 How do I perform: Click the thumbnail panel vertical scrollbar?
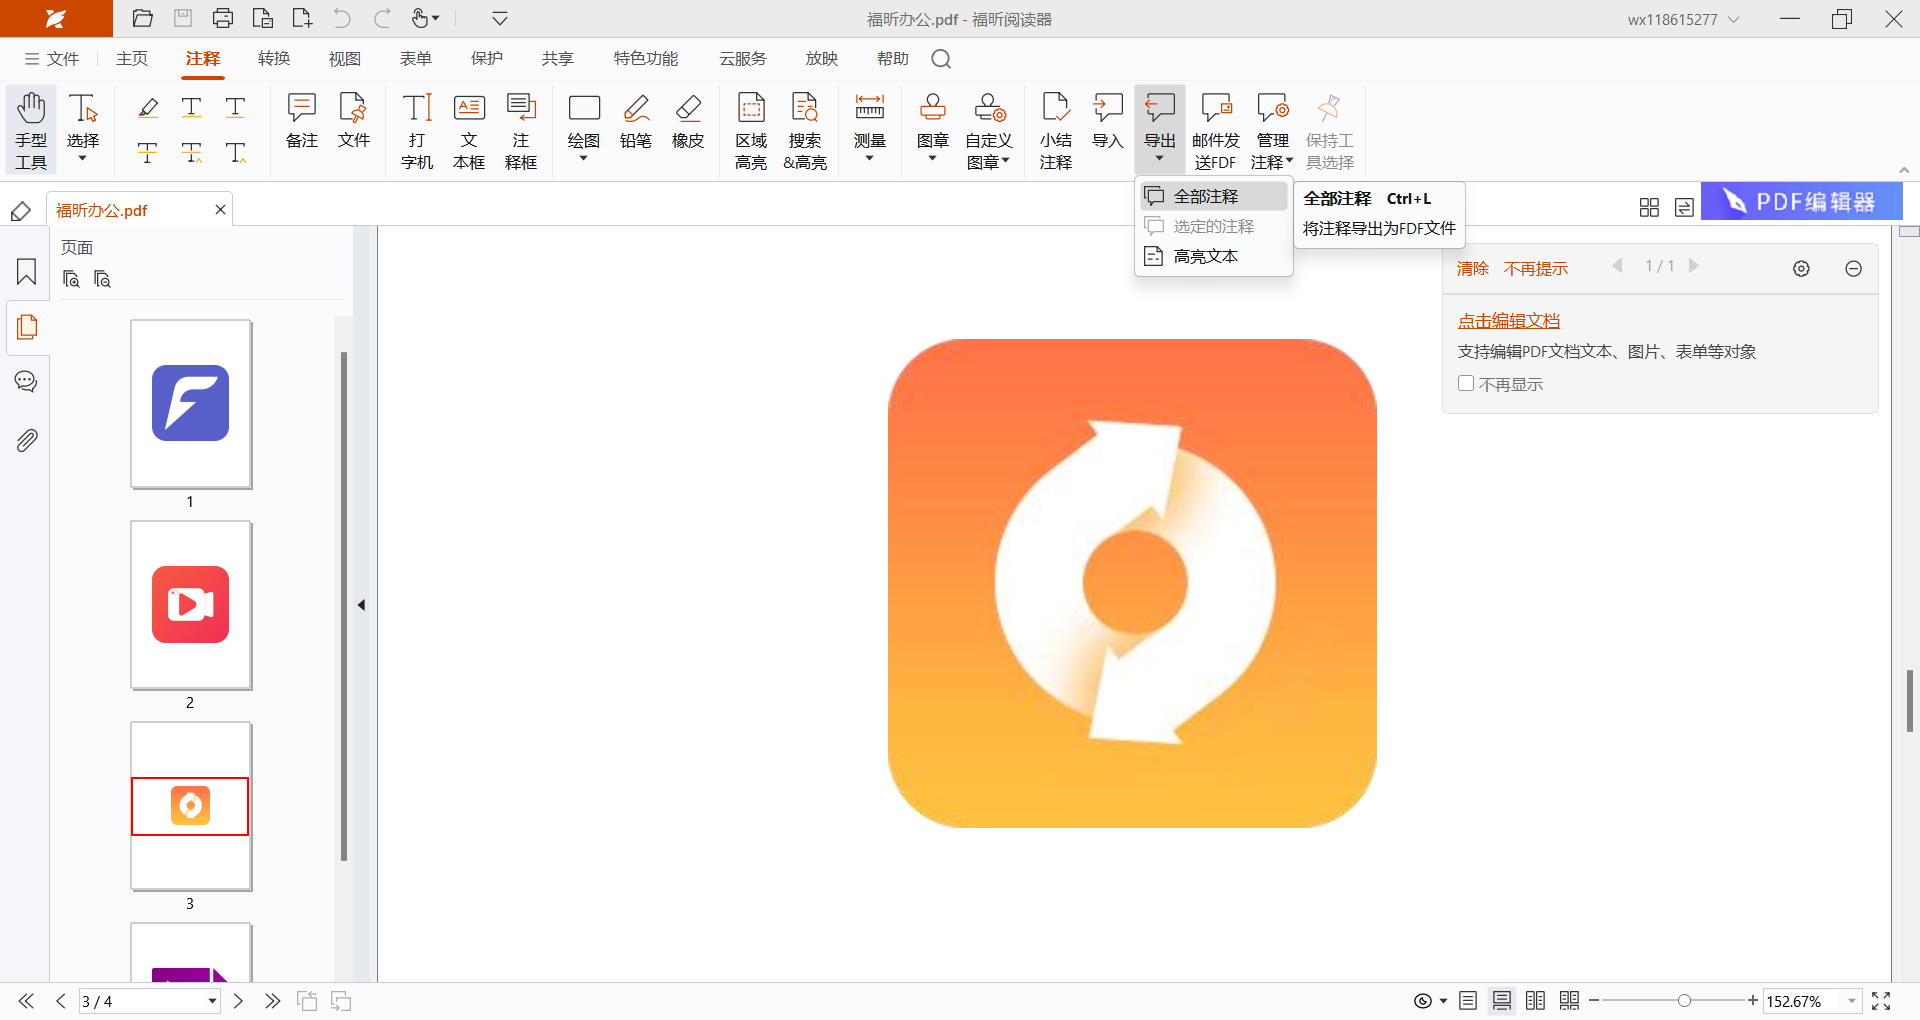coord(344,606)
